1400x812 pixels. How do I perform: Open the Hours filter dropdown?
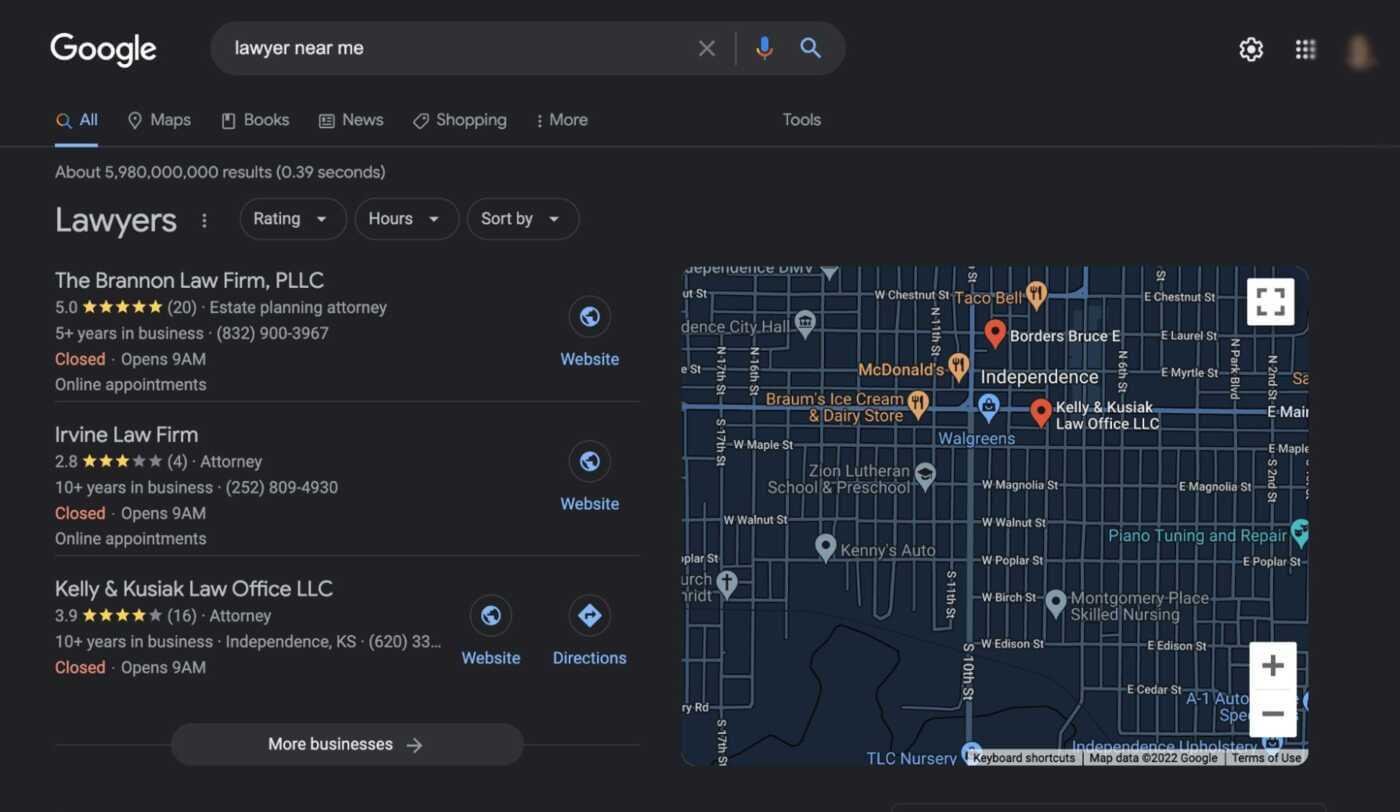[406, 218]
